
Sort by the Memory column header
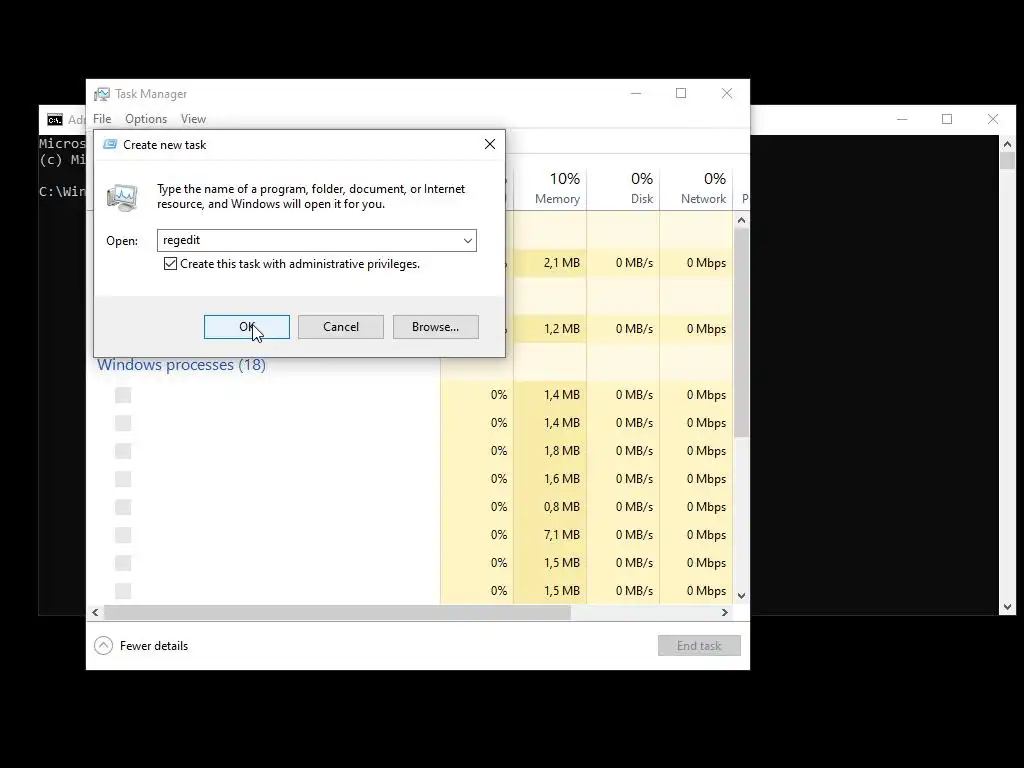(x=551, y=188)
